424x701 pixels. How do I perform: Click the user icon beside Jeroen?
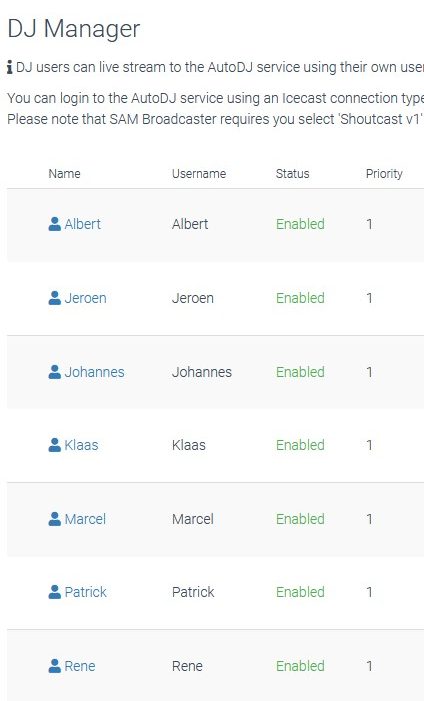(x=55, y=298)
